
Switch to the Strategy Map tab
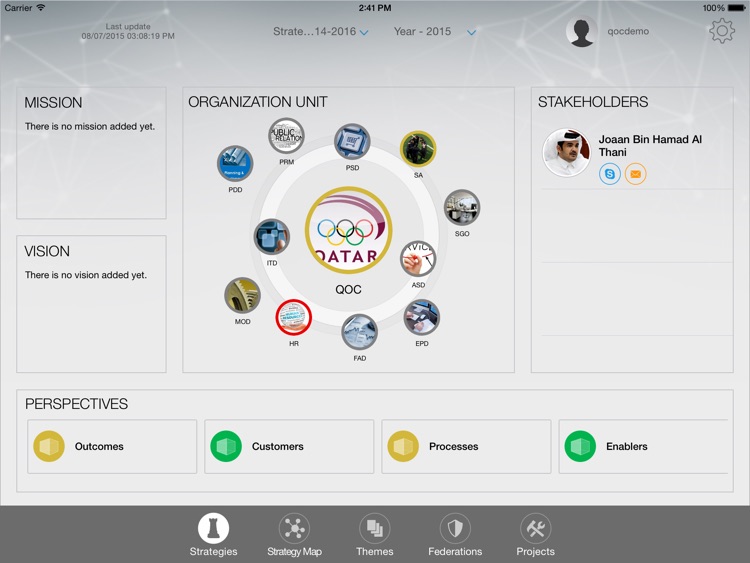click(x=294, y=535)
